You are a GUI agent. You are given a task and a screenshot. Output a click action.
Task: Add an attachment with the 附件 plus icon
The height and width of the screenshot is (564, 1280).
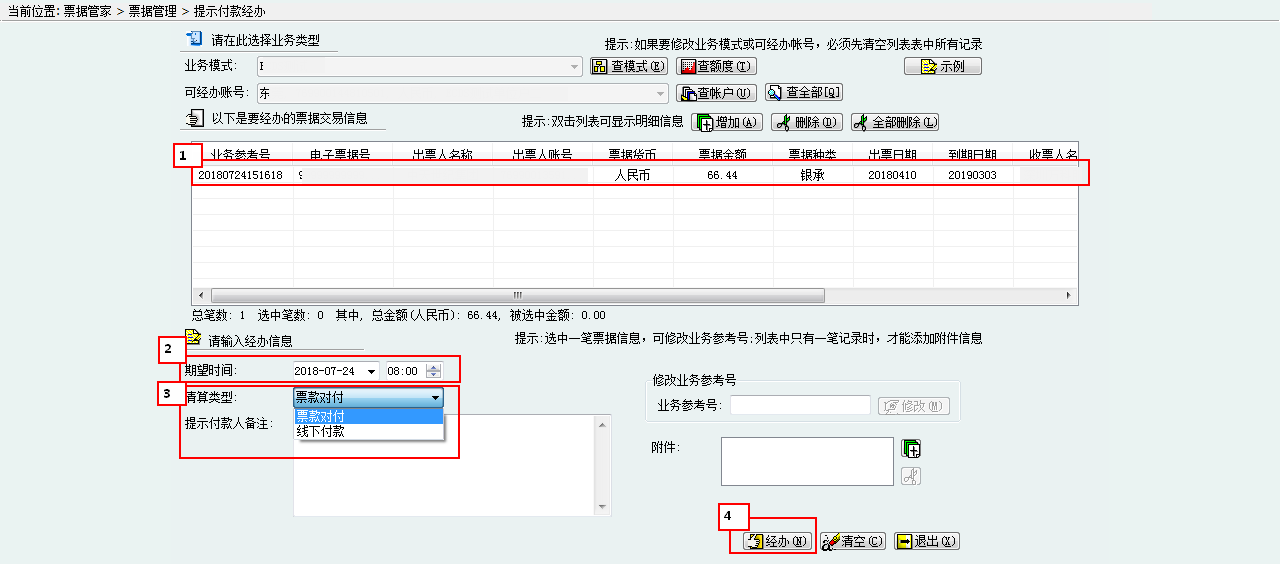(x=910, y=448)
